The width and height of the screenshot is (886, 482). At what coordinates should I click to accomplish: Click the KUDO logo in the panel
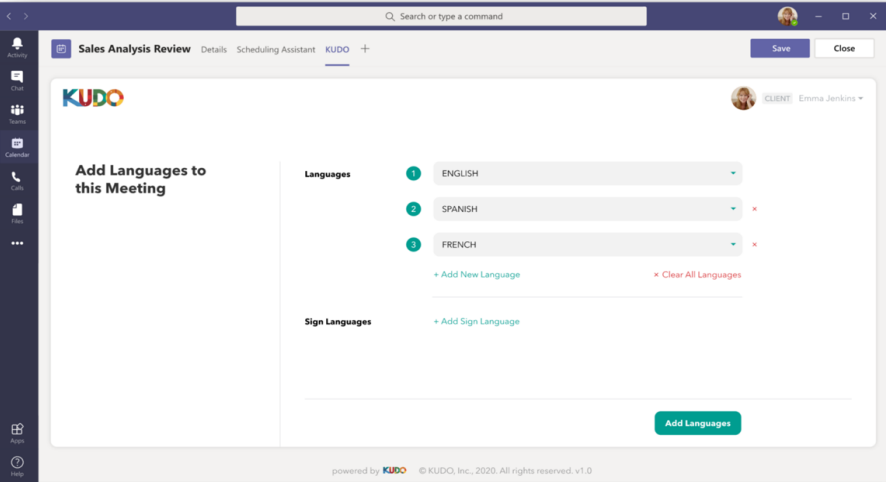(93, 98)
